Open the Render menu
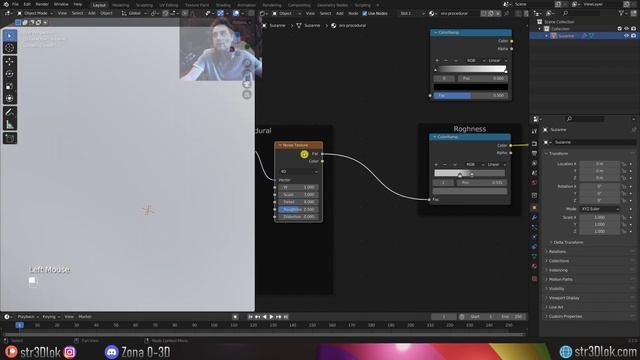The height and width of the screenshot is (360, 640). [x=42, y=4]
